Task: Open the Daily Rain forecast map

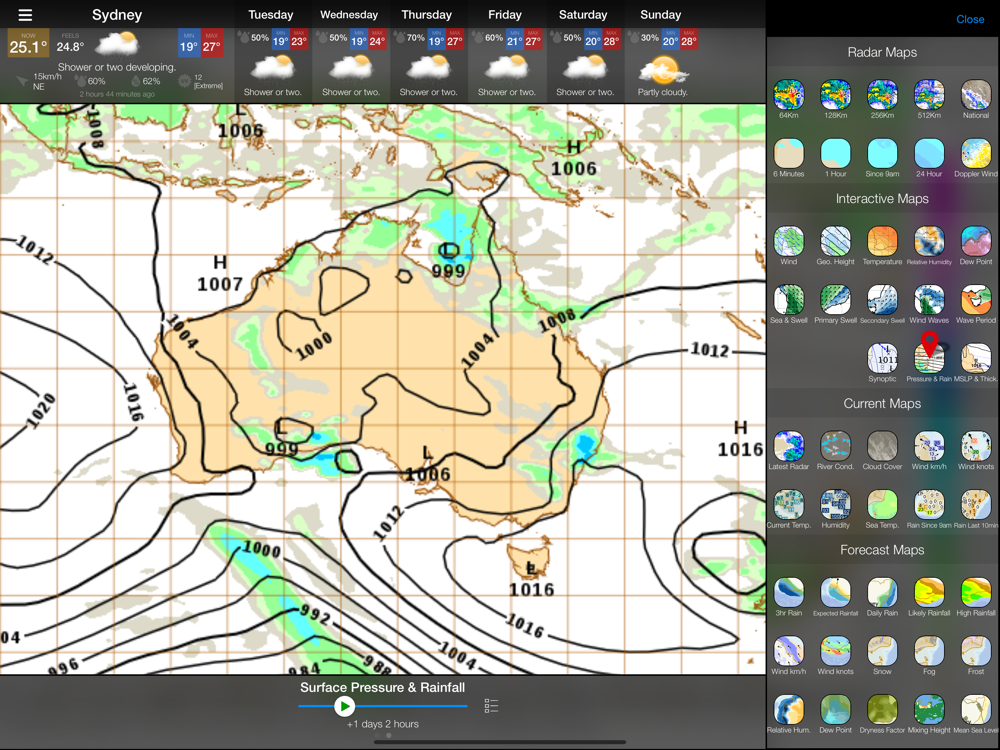Action: coord(883,593)
